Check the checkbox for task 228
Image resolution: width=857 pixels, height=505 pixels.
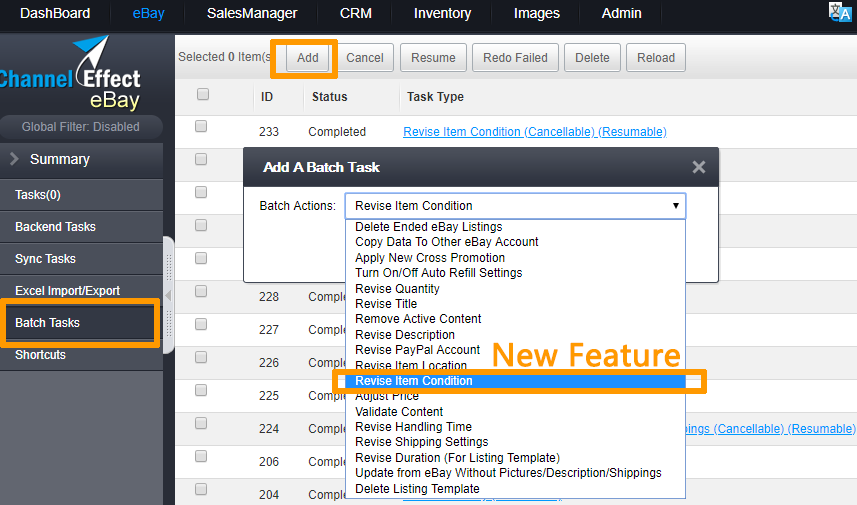coord(201,291)
